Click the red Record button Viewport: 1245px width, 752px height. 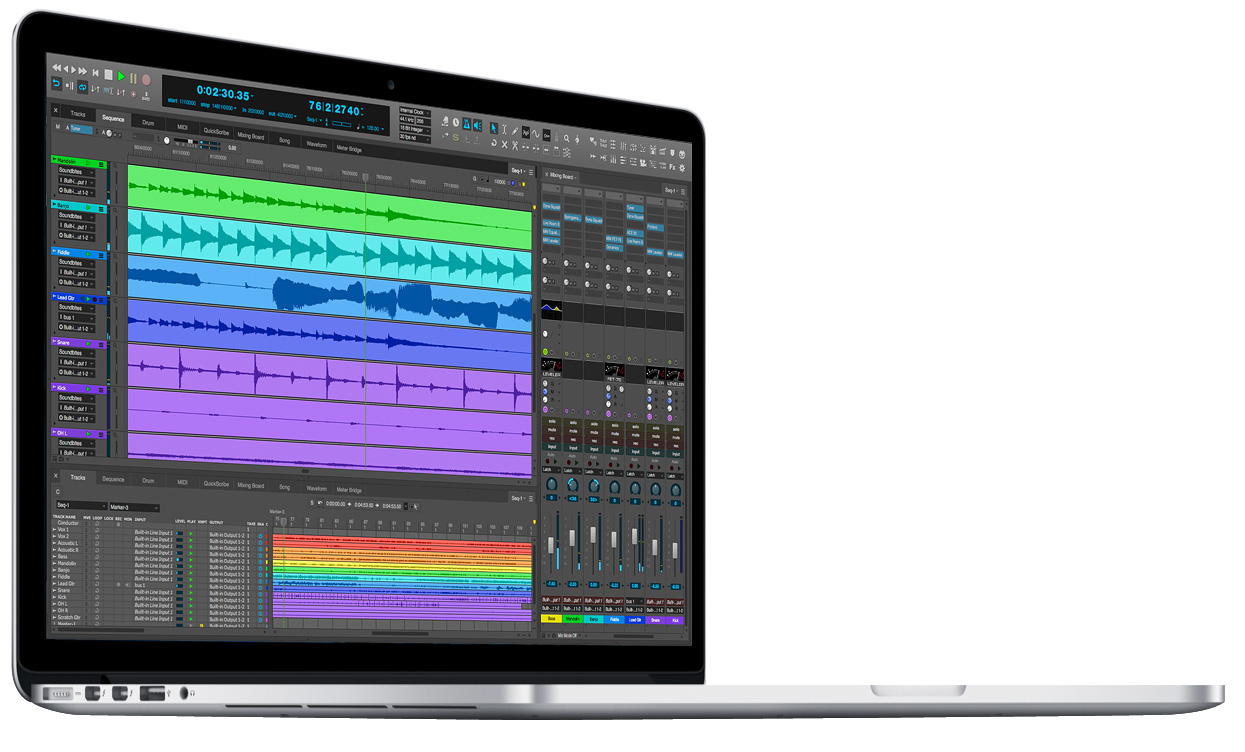pos(146,78)
